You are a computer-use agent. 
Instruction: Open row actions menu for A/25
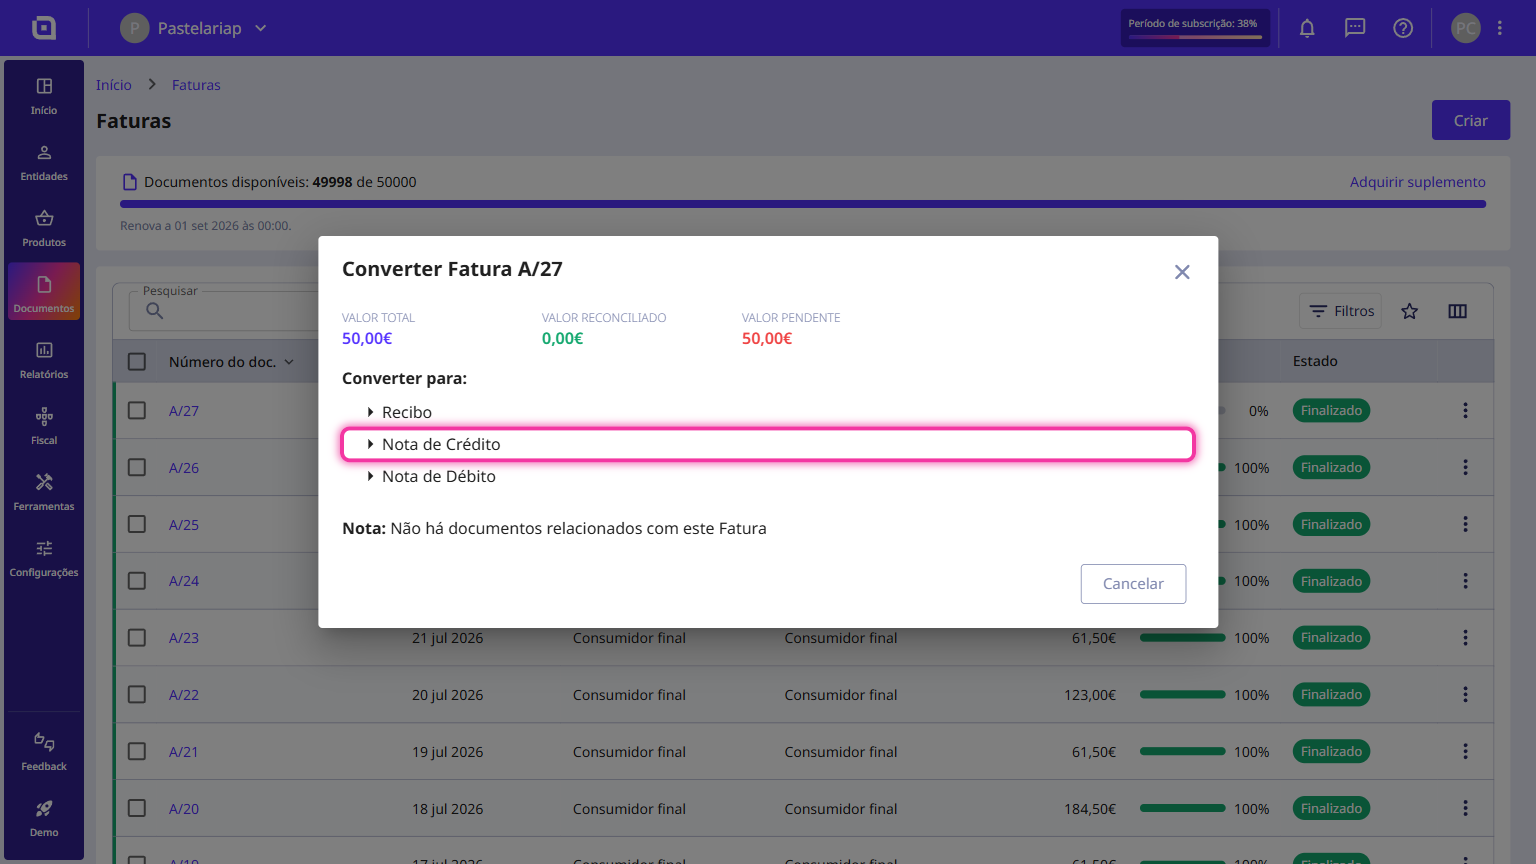pos(1465,524)
